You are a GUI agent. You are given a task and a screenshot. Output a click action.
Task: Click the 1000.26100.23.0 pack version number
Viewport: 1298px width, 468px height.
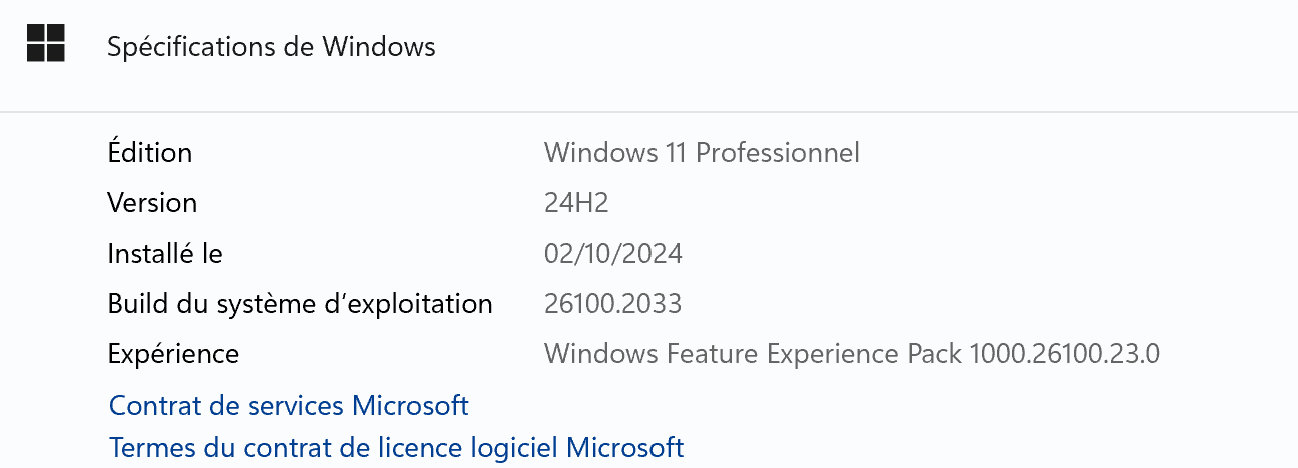[1065, 354]
